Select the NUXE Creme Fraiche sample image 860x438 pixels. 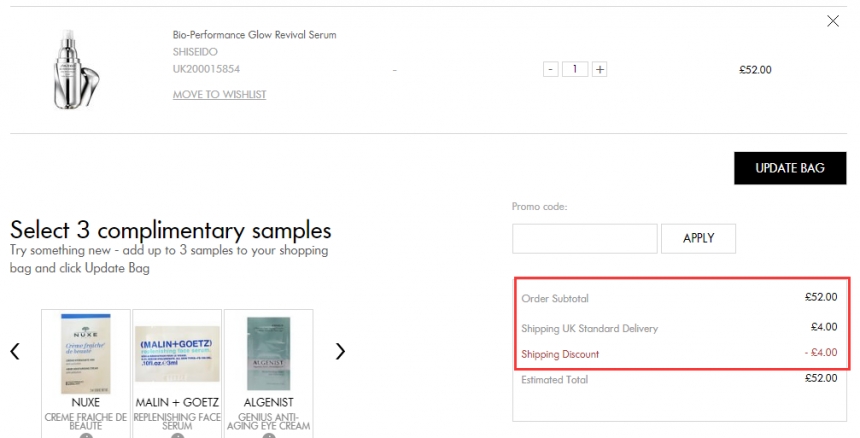tap(86, 354)
